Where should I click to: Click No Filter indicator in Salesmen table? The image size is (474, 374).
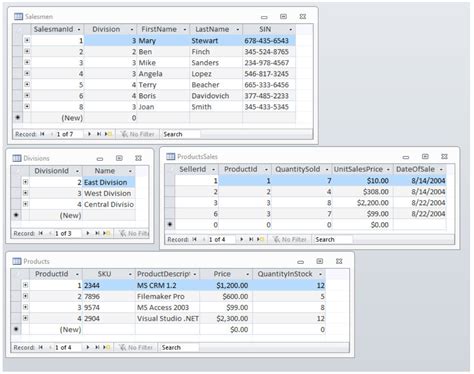coord(138,134)
